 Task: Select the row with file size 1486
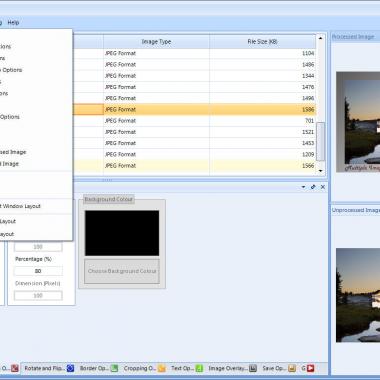click(194, 65)
